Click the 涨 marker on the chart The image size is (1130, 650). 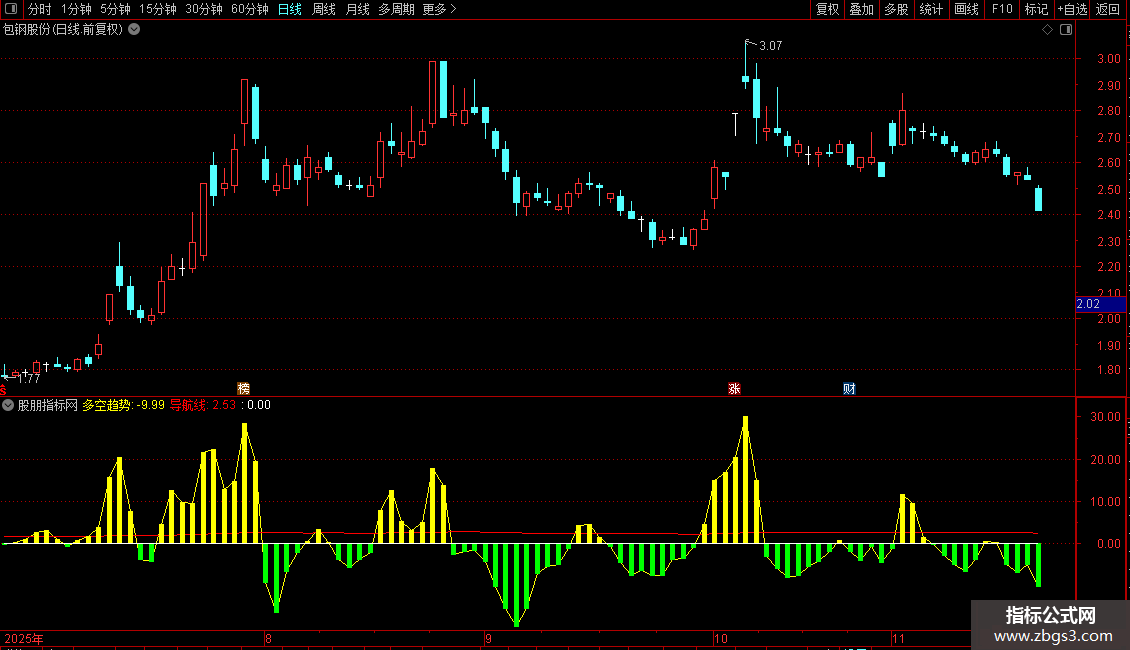(734, 388)
